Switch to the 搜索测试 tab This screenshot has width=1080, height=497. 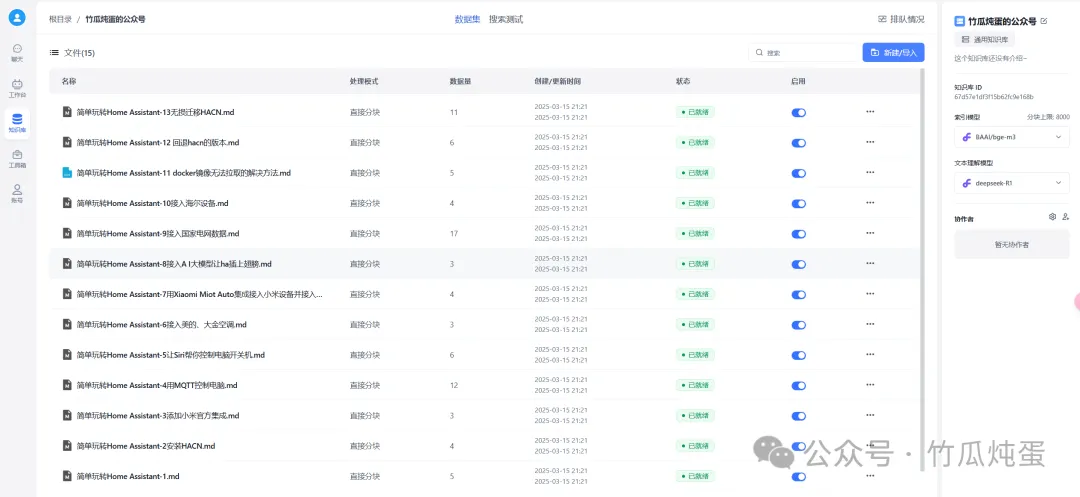pyautogui.click(x=506, y=19)
